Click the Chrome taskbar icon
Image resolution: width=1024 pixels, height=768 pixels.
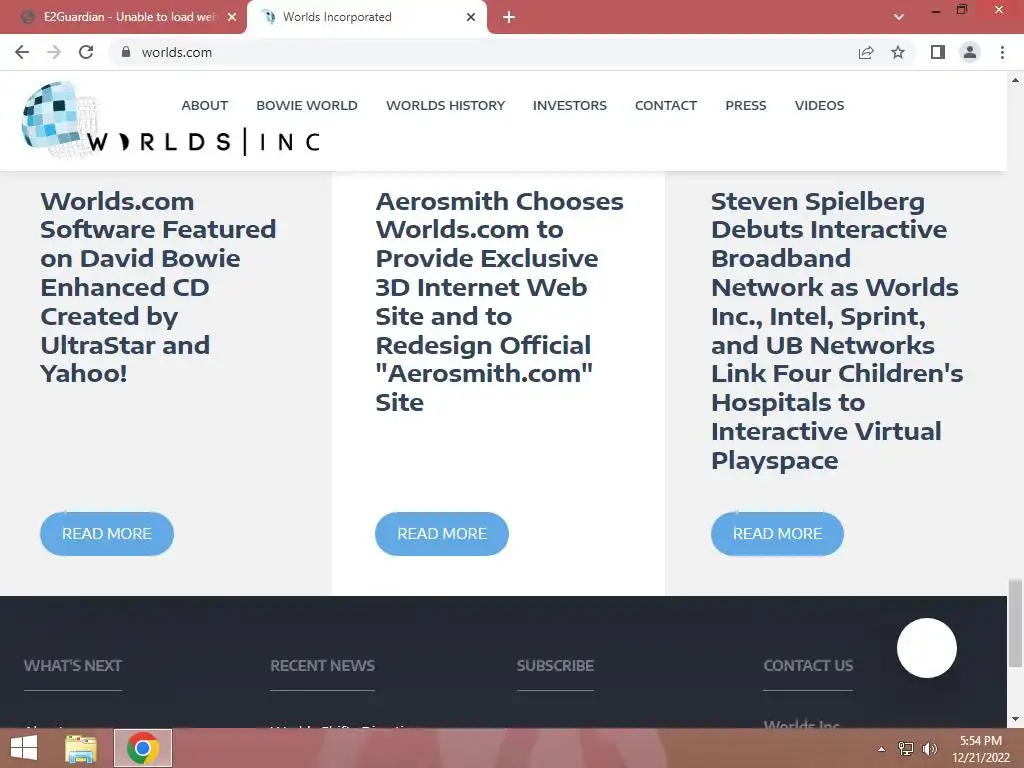click(x=143, y=748)
